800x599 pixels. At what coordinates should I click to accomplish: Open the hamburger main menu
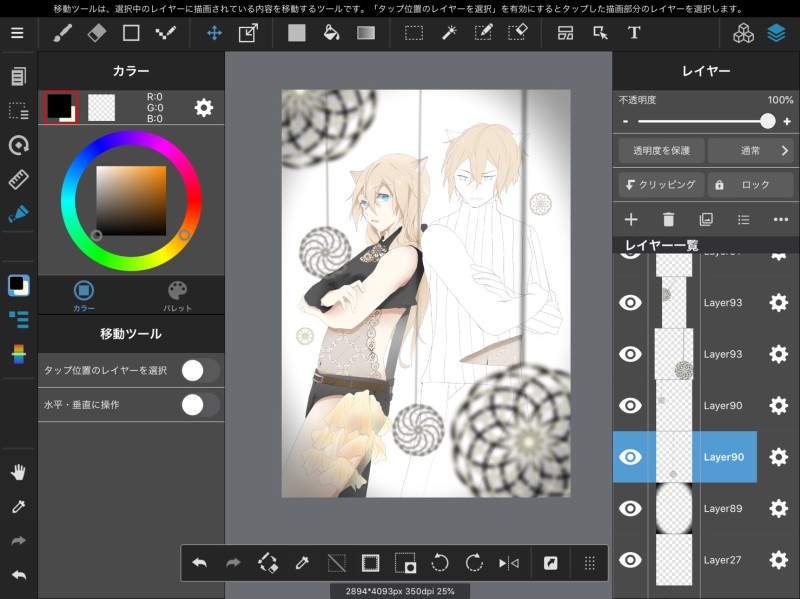[17, 33]
